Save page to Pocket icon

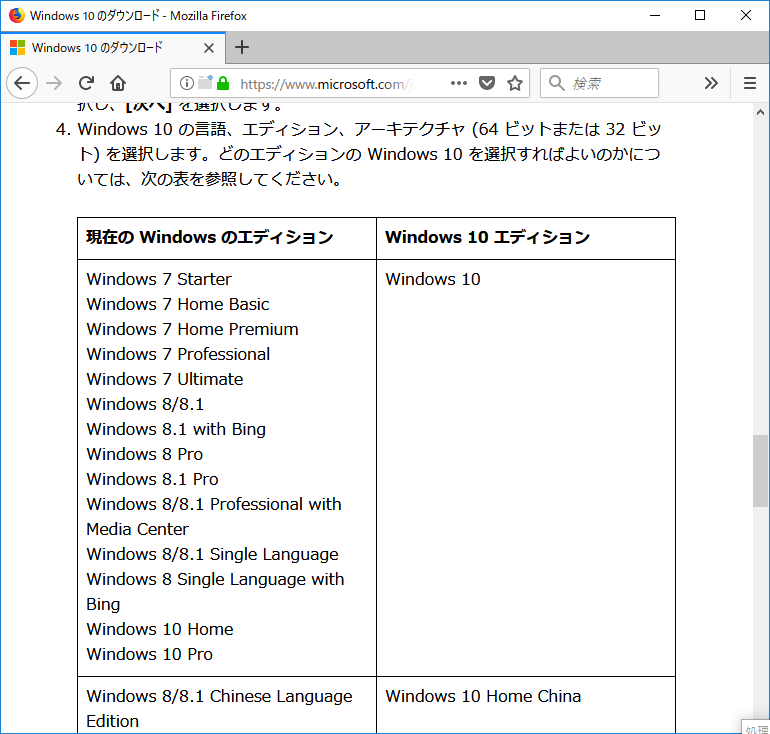pos(487,83)
